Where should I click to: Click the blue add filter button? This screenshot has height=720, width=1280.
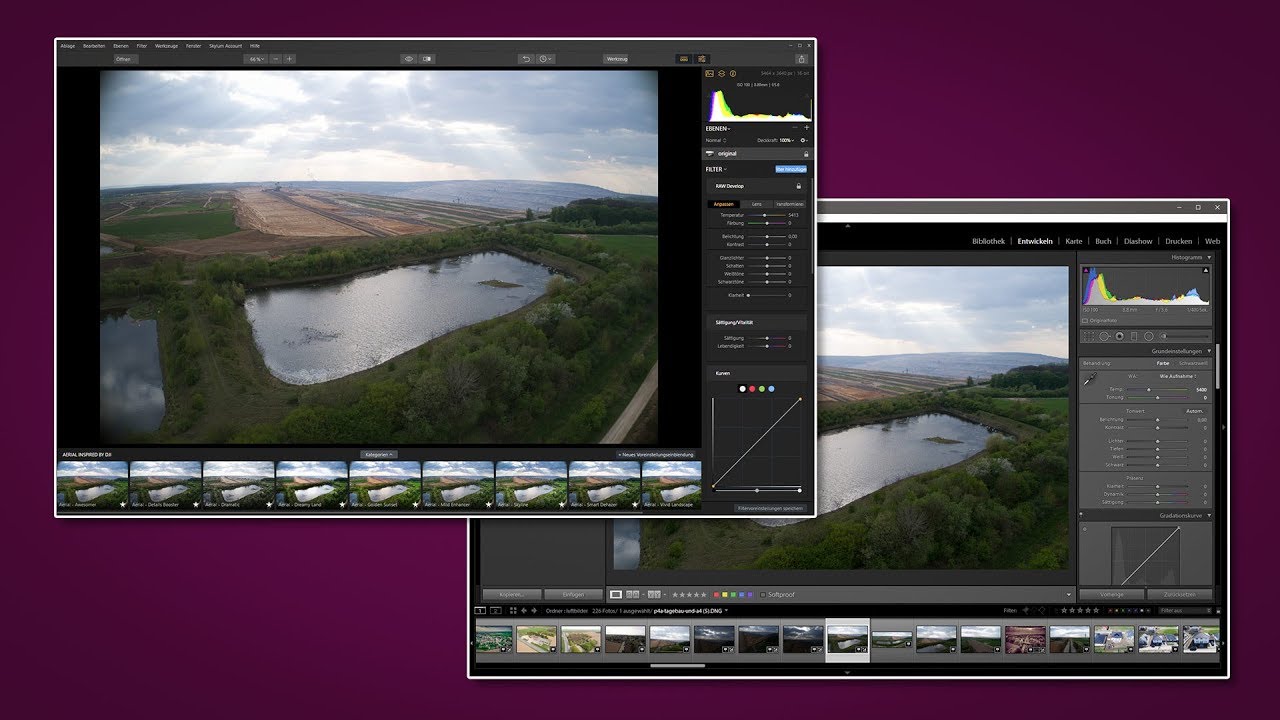[x=790, y=169]
